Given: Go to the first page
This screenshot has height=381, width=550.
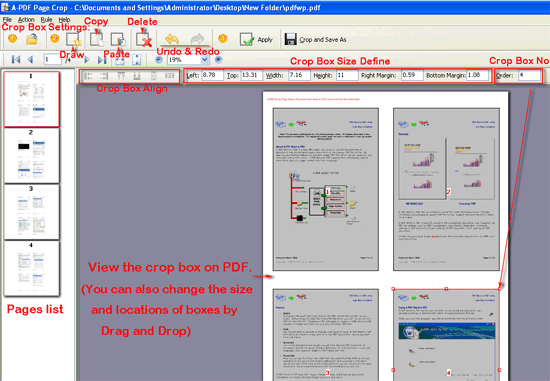Looking at the screenshot, I should pyautogui.click(x=16, y=60).
